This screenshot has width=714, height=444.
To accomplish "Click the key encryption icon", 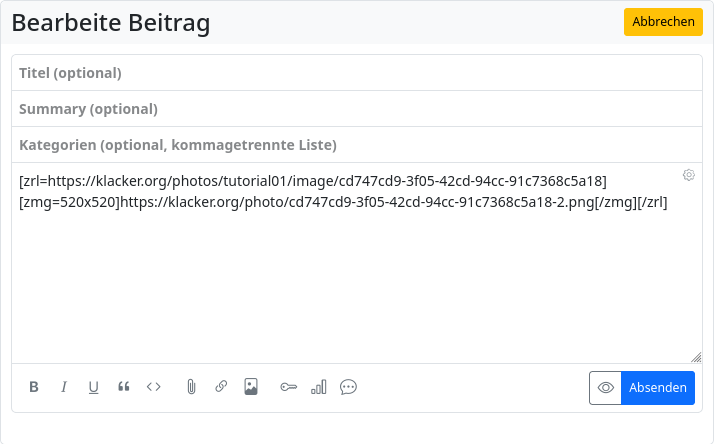I will point(288,387).
